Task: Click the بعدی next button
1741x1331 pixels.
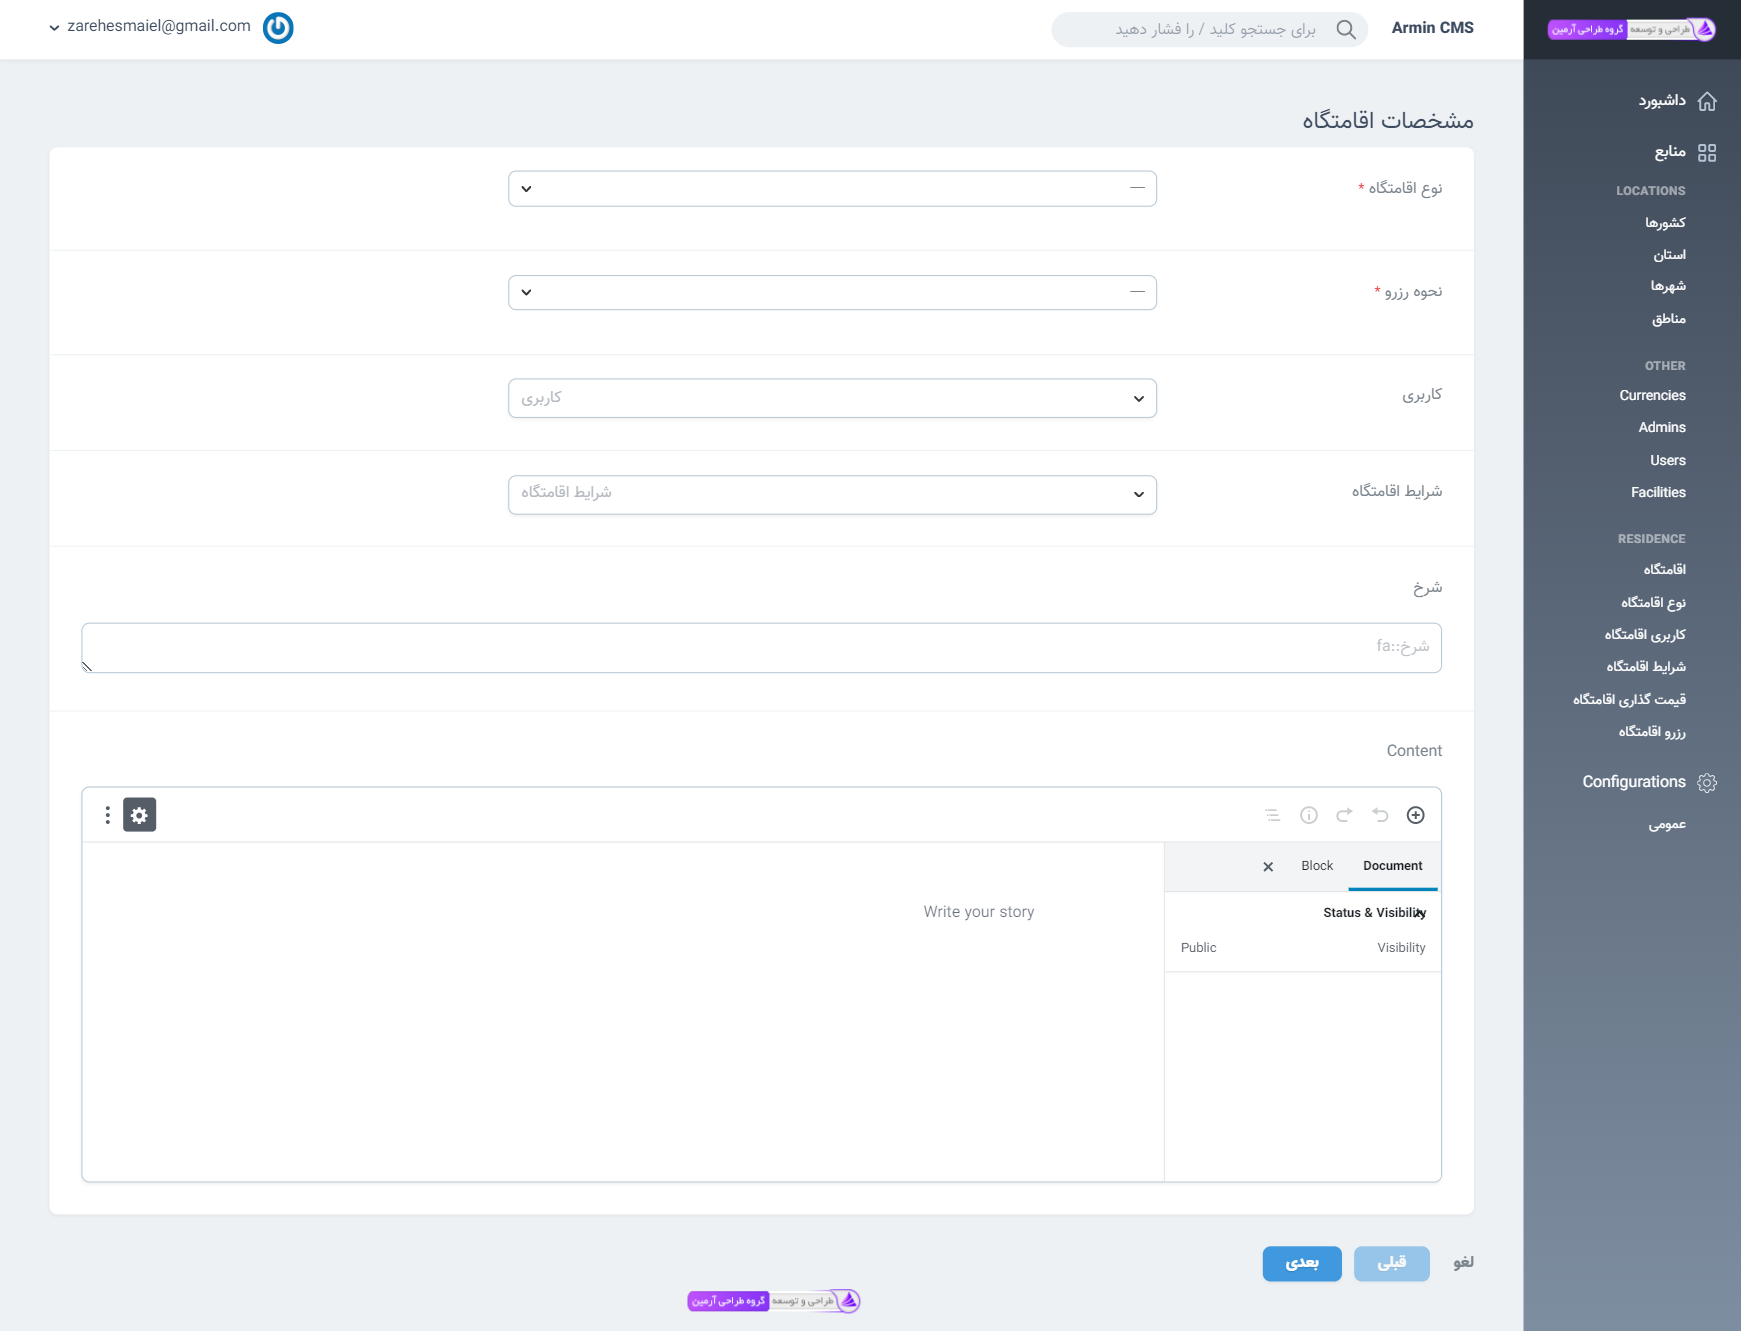Action: [1301, 1263]
